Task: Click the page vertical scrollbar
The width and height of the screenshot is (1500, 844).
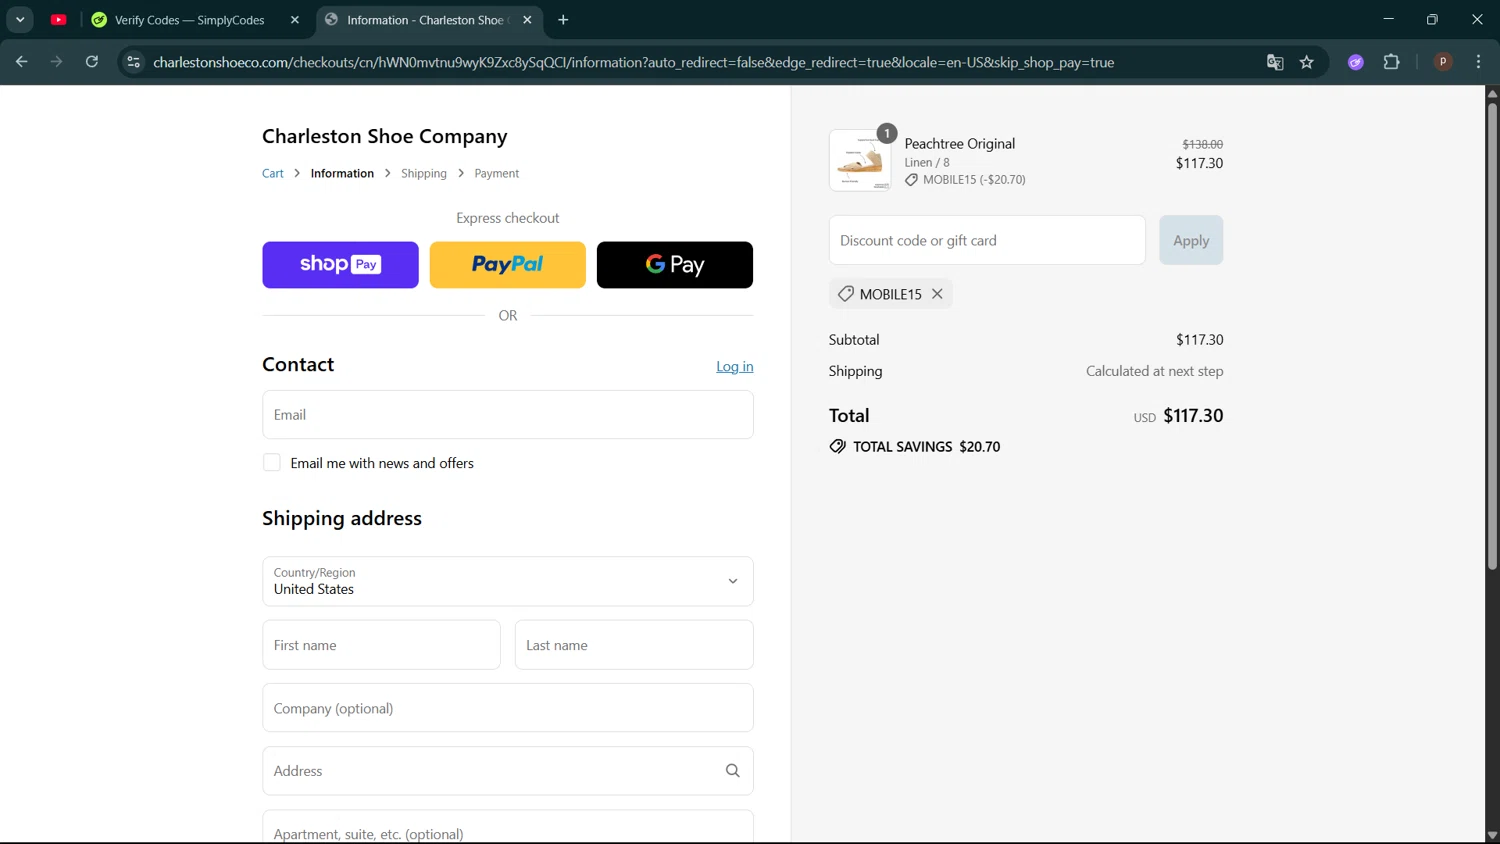Action: click(1492, 335)
